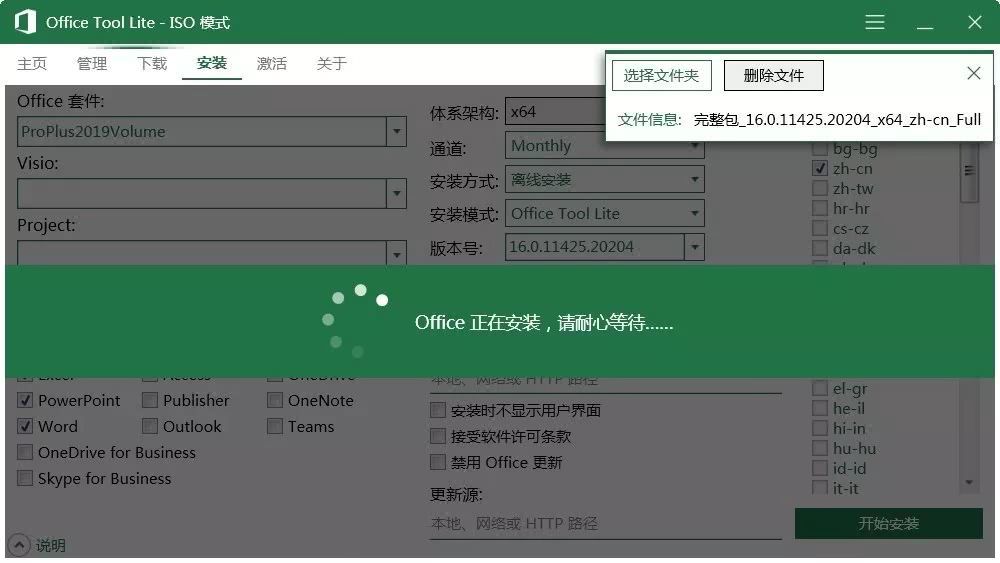Select the 安装 tab
1000x563 pixels.
[212, 64]
